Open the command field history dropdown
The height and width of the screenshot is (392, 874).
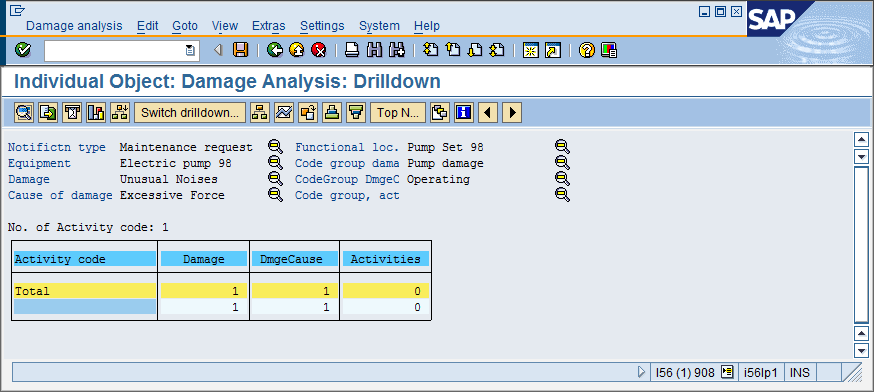tap(190, 51)
